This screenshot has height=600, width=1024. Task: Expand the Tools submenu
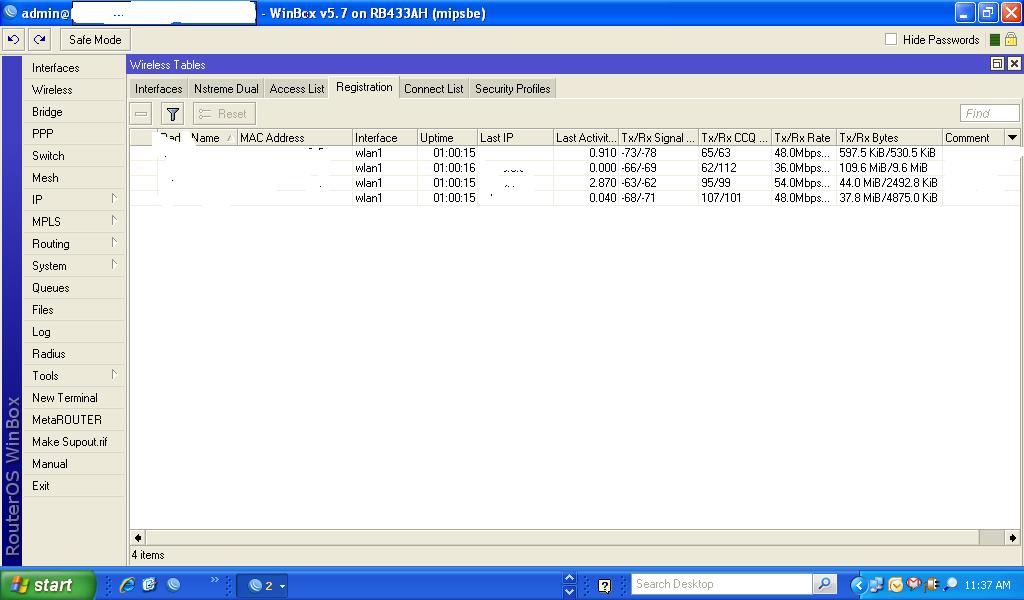point(114,374)
